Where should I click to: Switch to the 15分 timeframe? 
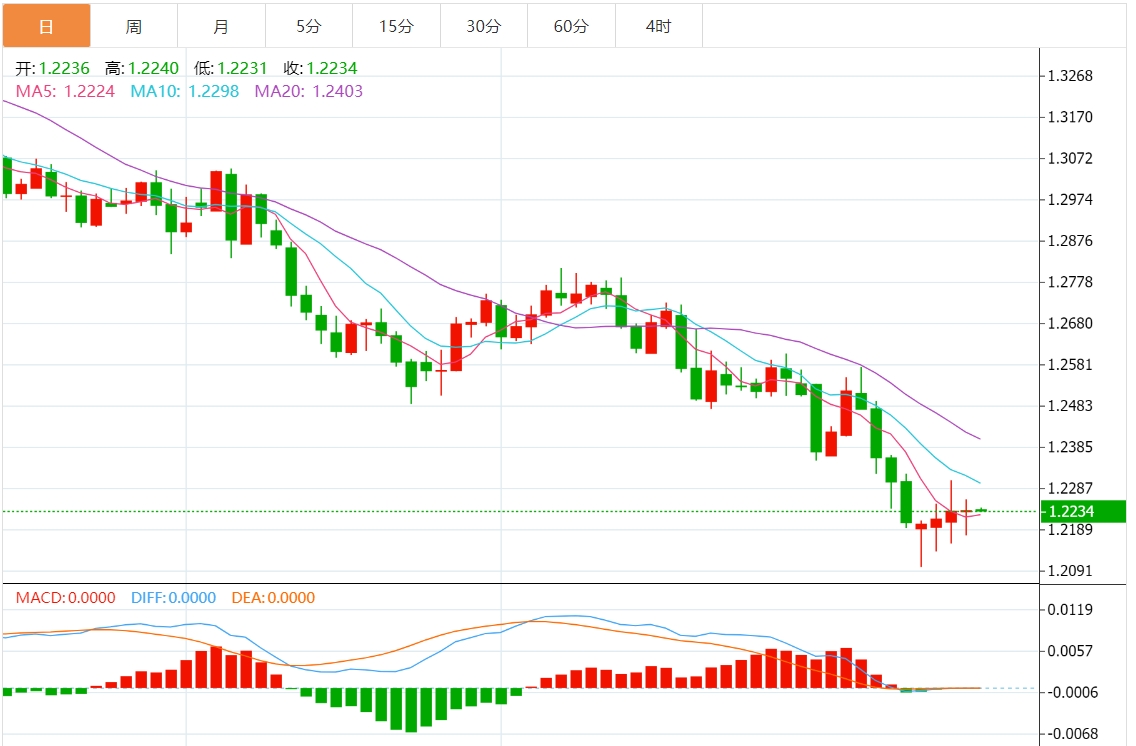(x=397, y=26)
